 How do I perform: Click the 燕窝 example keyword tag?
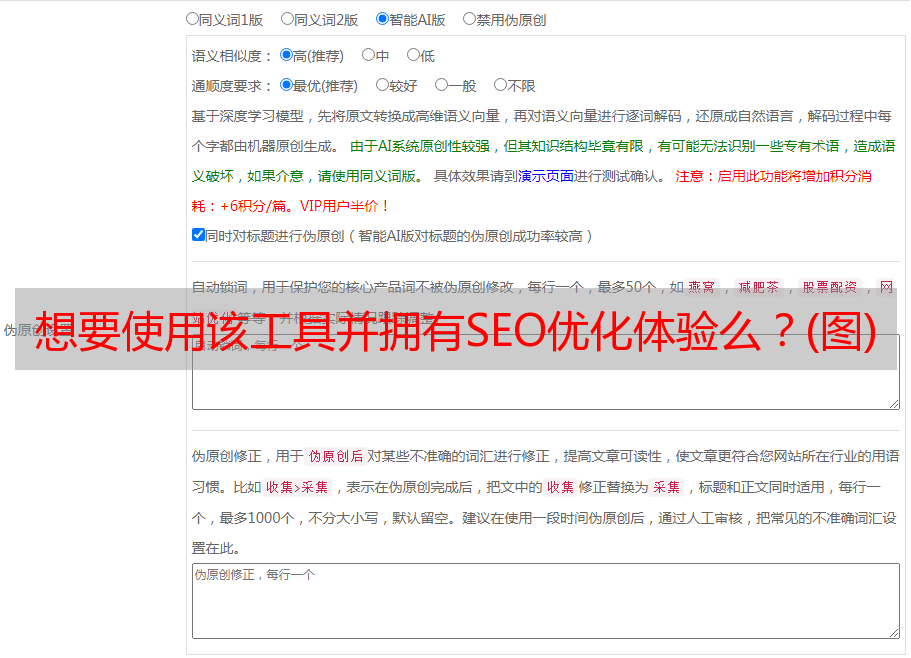click(x=701, y=287)
